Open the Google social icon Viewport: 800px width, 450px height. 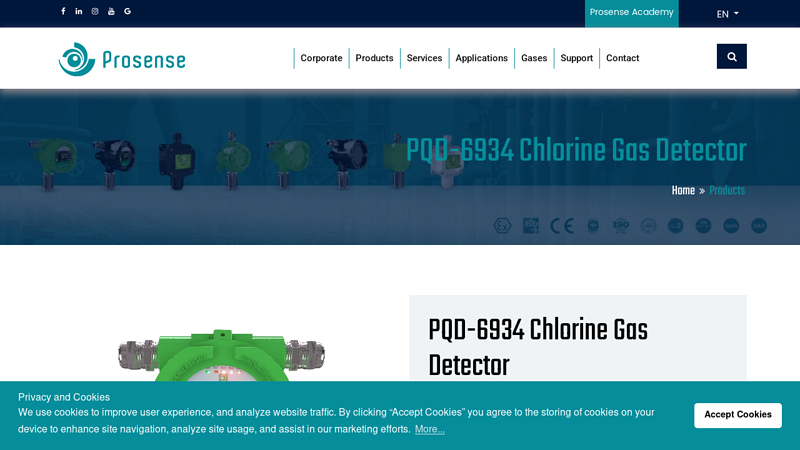[127, 12]
